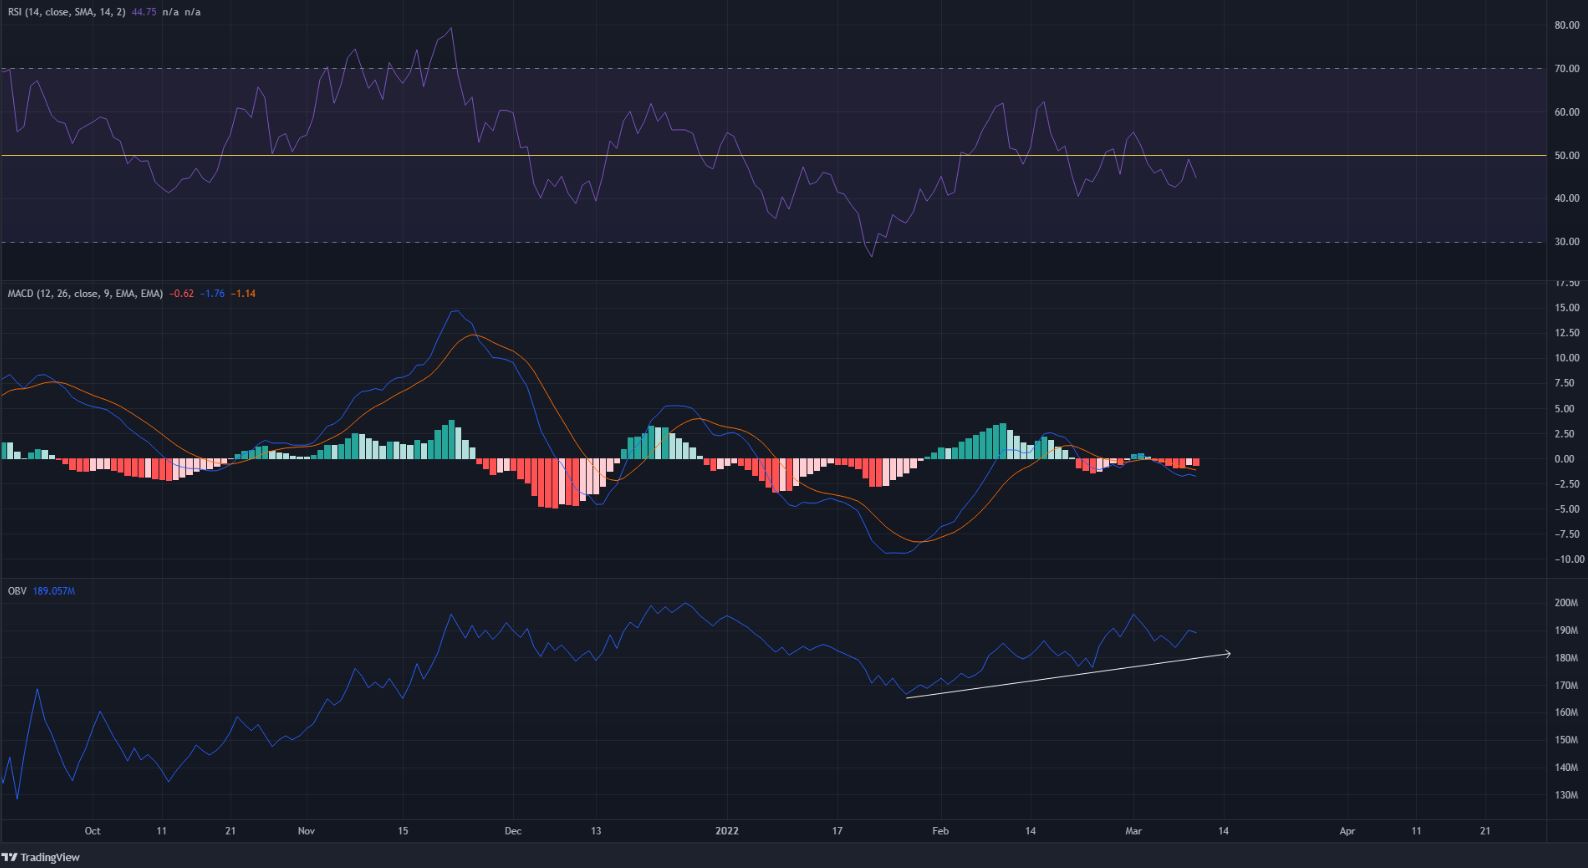Select the MACD indicator legend title
The width and height of the screenshot is (1588, 868).
[85, 294]
